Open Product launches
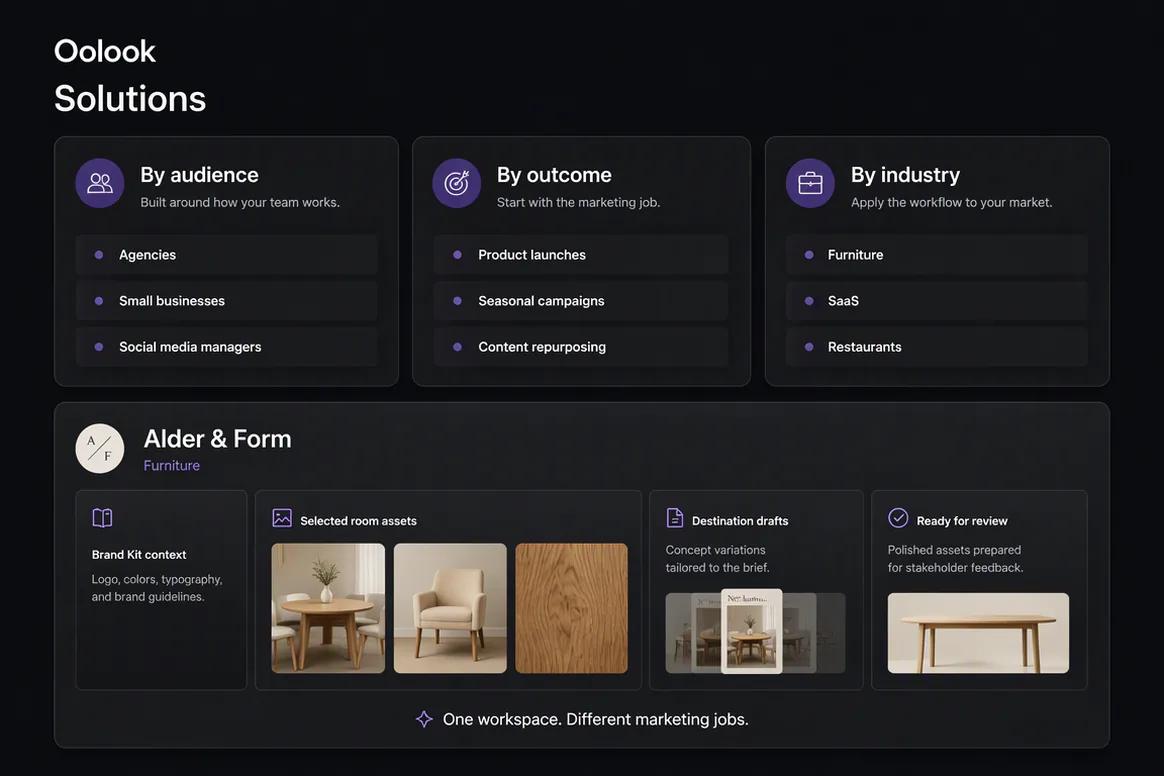1164x776 pixels. [581, 255]
